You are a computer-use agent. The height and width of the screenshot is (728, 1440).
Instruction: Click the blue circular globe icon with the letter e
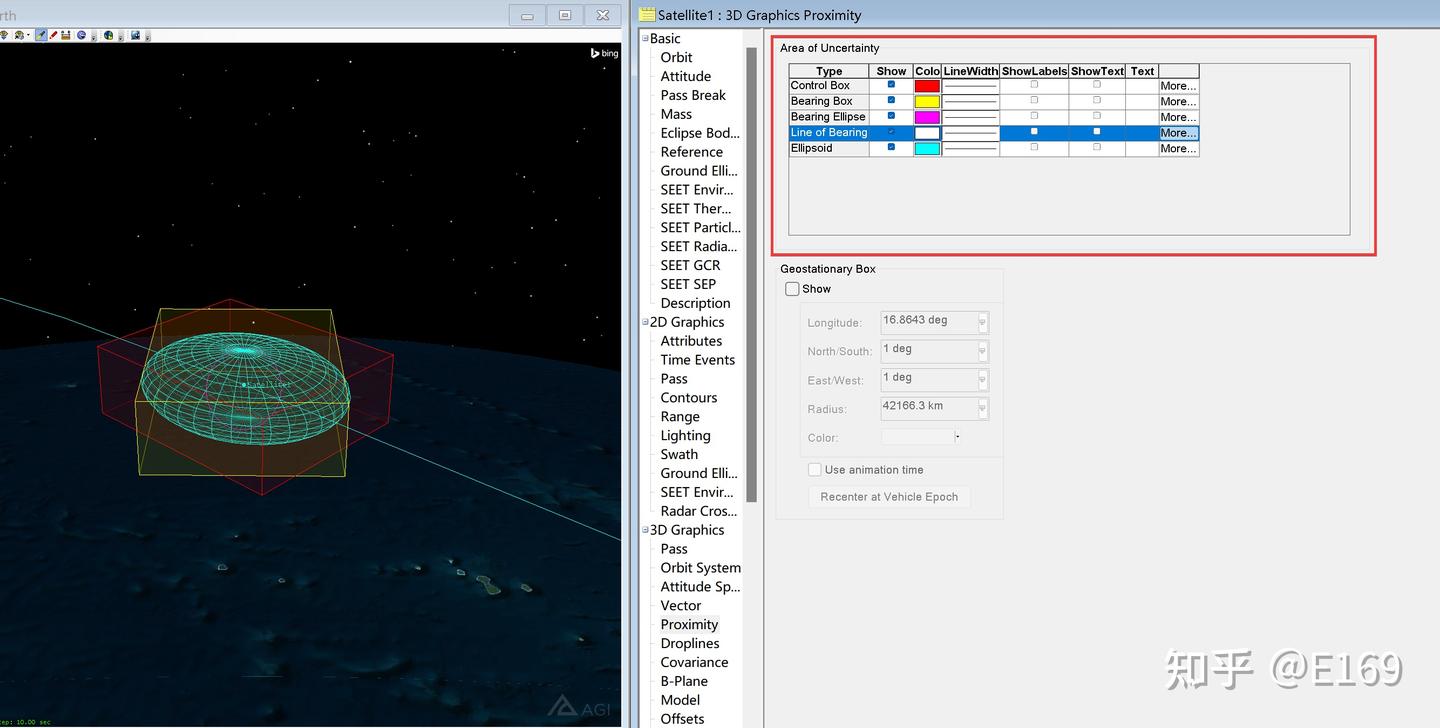pos(81,35)
